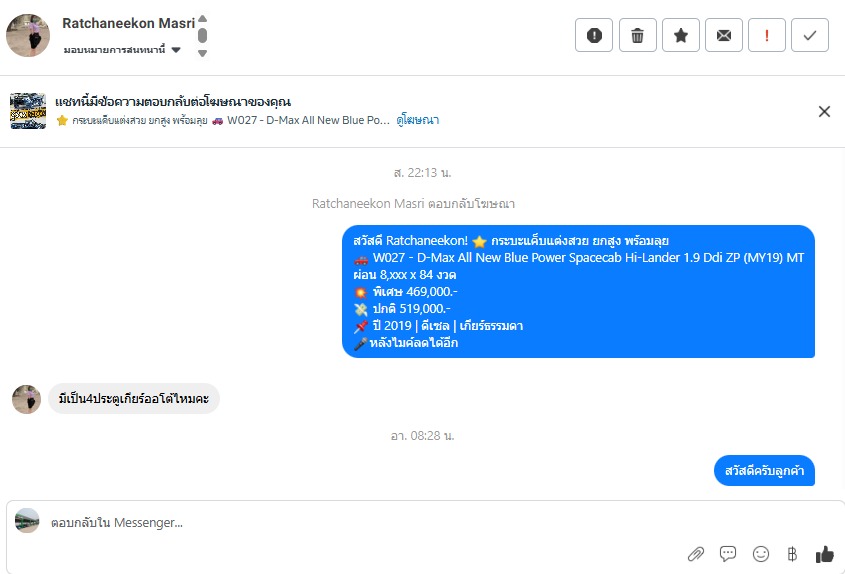Image resolution: width=845 pixels, height=574 pixels.
Task: Mark conversation unread with envelope icon
Action: pos(724,35)
